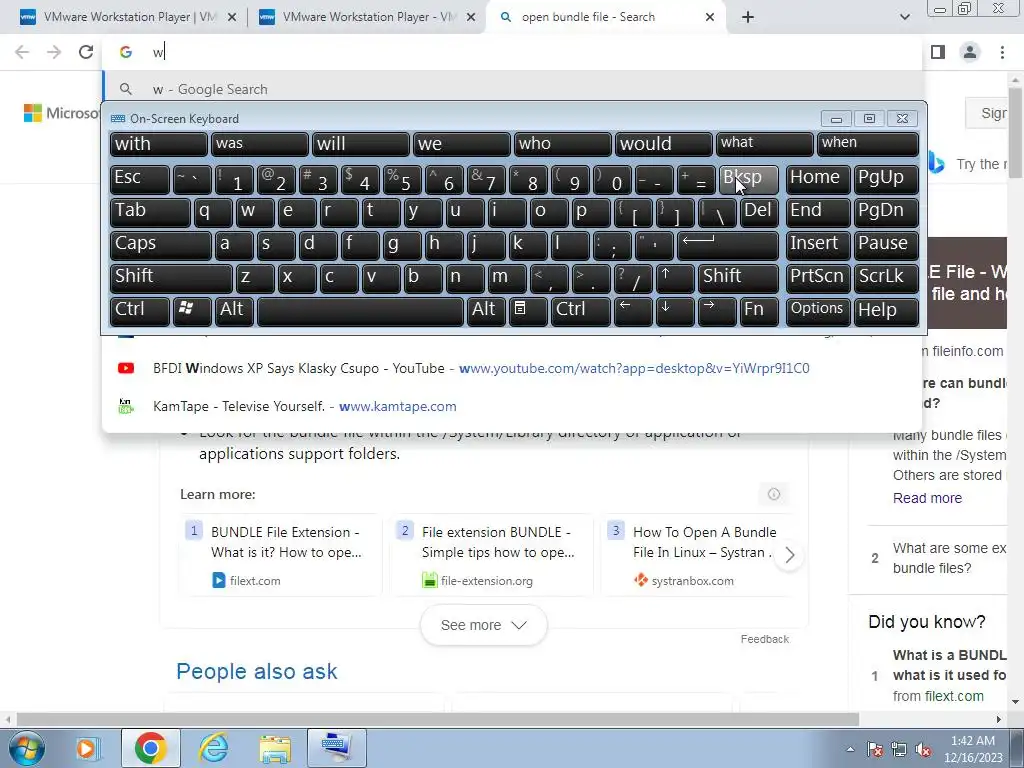This screenshot has width=1024, height=768.
Task: Open the filext.com BUNDLE File Extension card
Action: 280,554
